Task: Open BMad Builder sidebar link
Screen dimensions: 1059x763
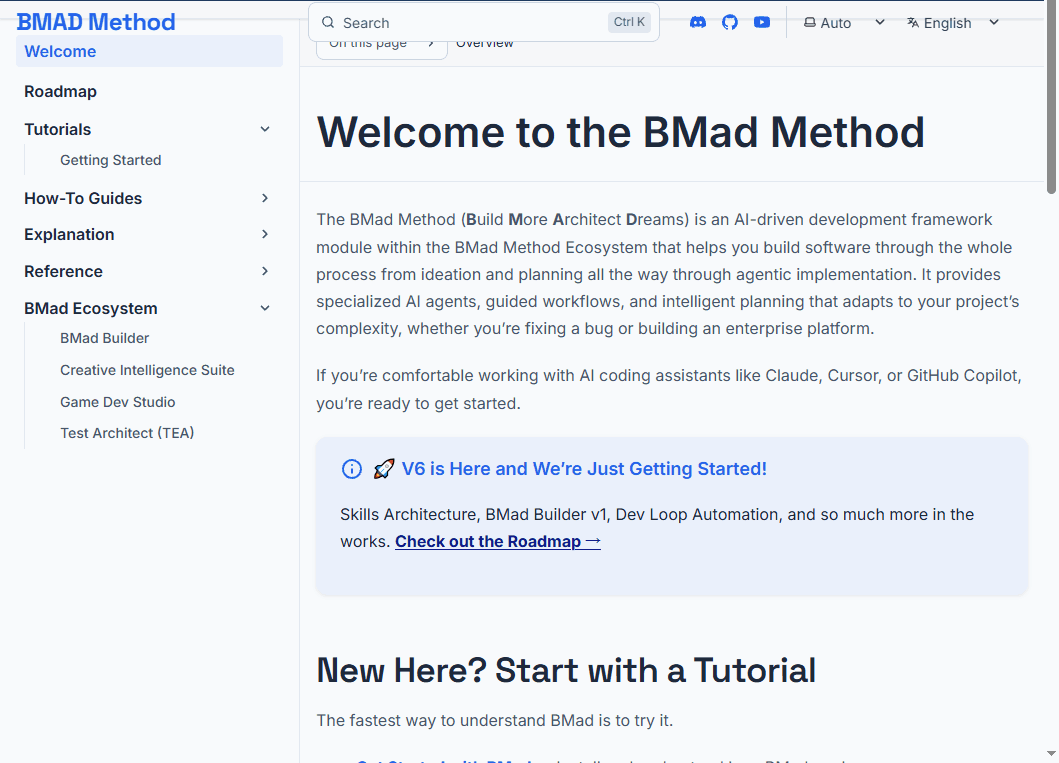Action: [105, 338]
